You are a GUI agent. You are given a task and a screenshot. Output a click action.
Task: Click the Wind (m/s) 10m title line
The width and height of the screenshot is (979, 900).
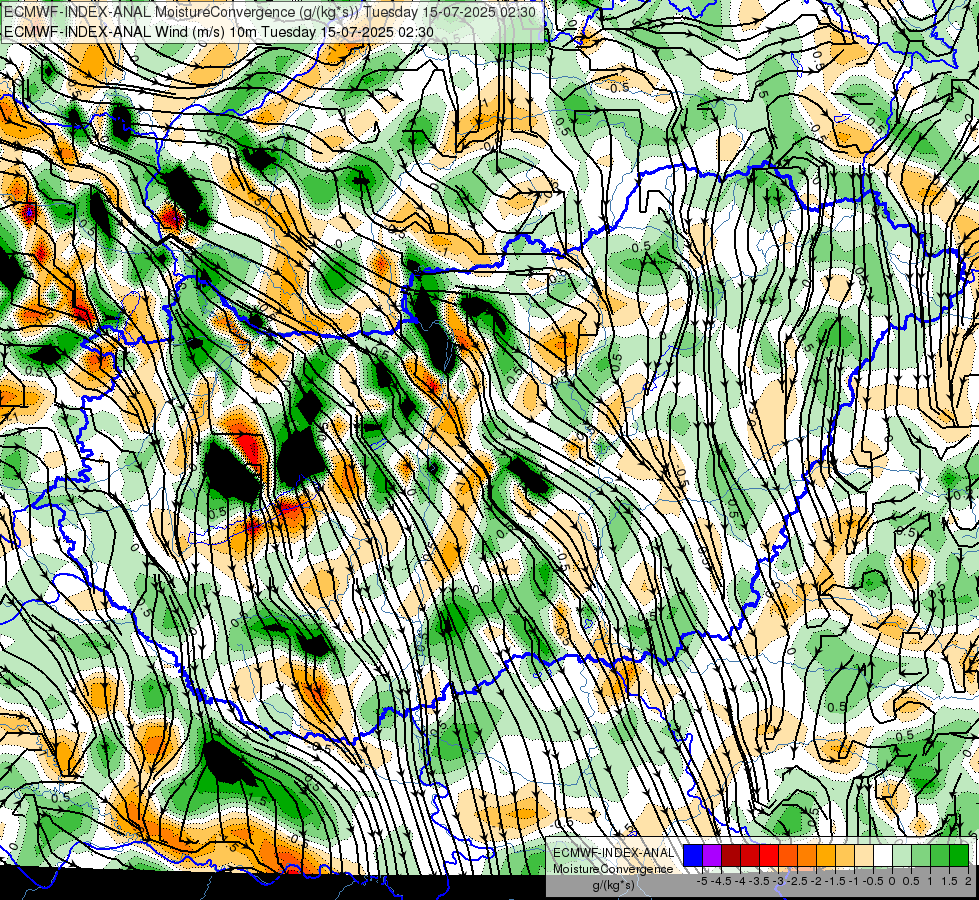point(219,32)
